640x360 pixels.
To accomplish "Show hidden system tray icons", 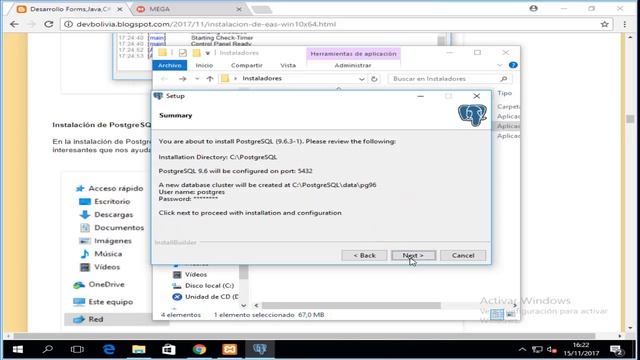I will click(522, 349).
